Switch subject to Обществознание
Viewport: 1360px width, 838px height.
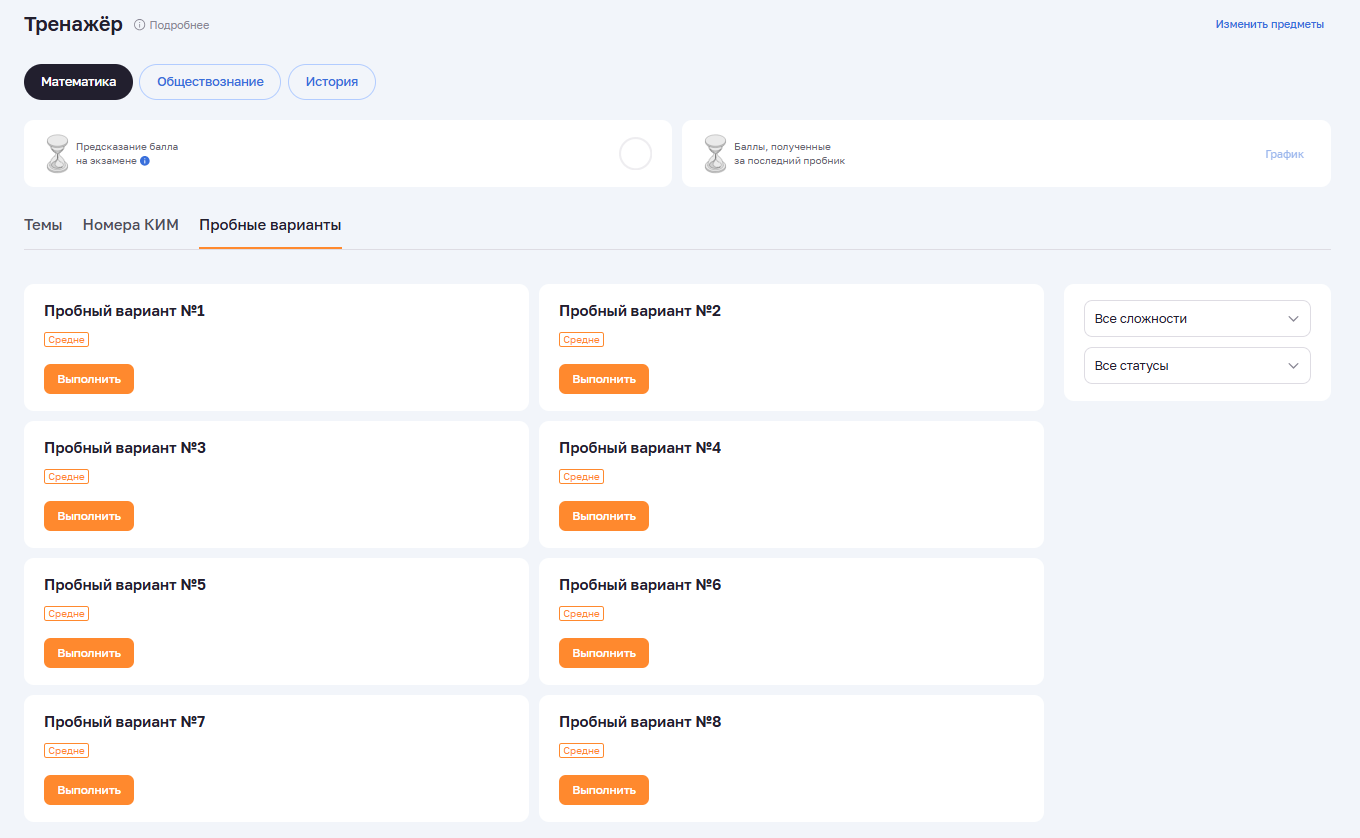point(210,82)
